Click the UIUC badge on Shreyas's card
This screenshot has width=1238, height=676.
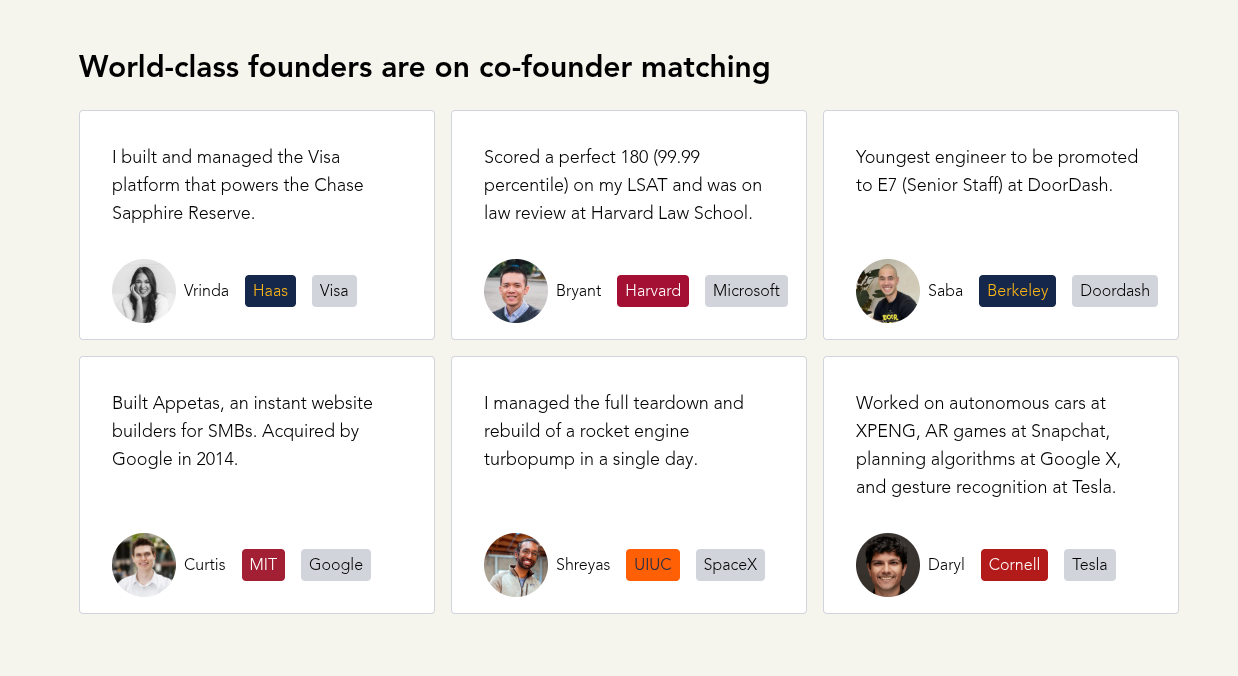652,564
